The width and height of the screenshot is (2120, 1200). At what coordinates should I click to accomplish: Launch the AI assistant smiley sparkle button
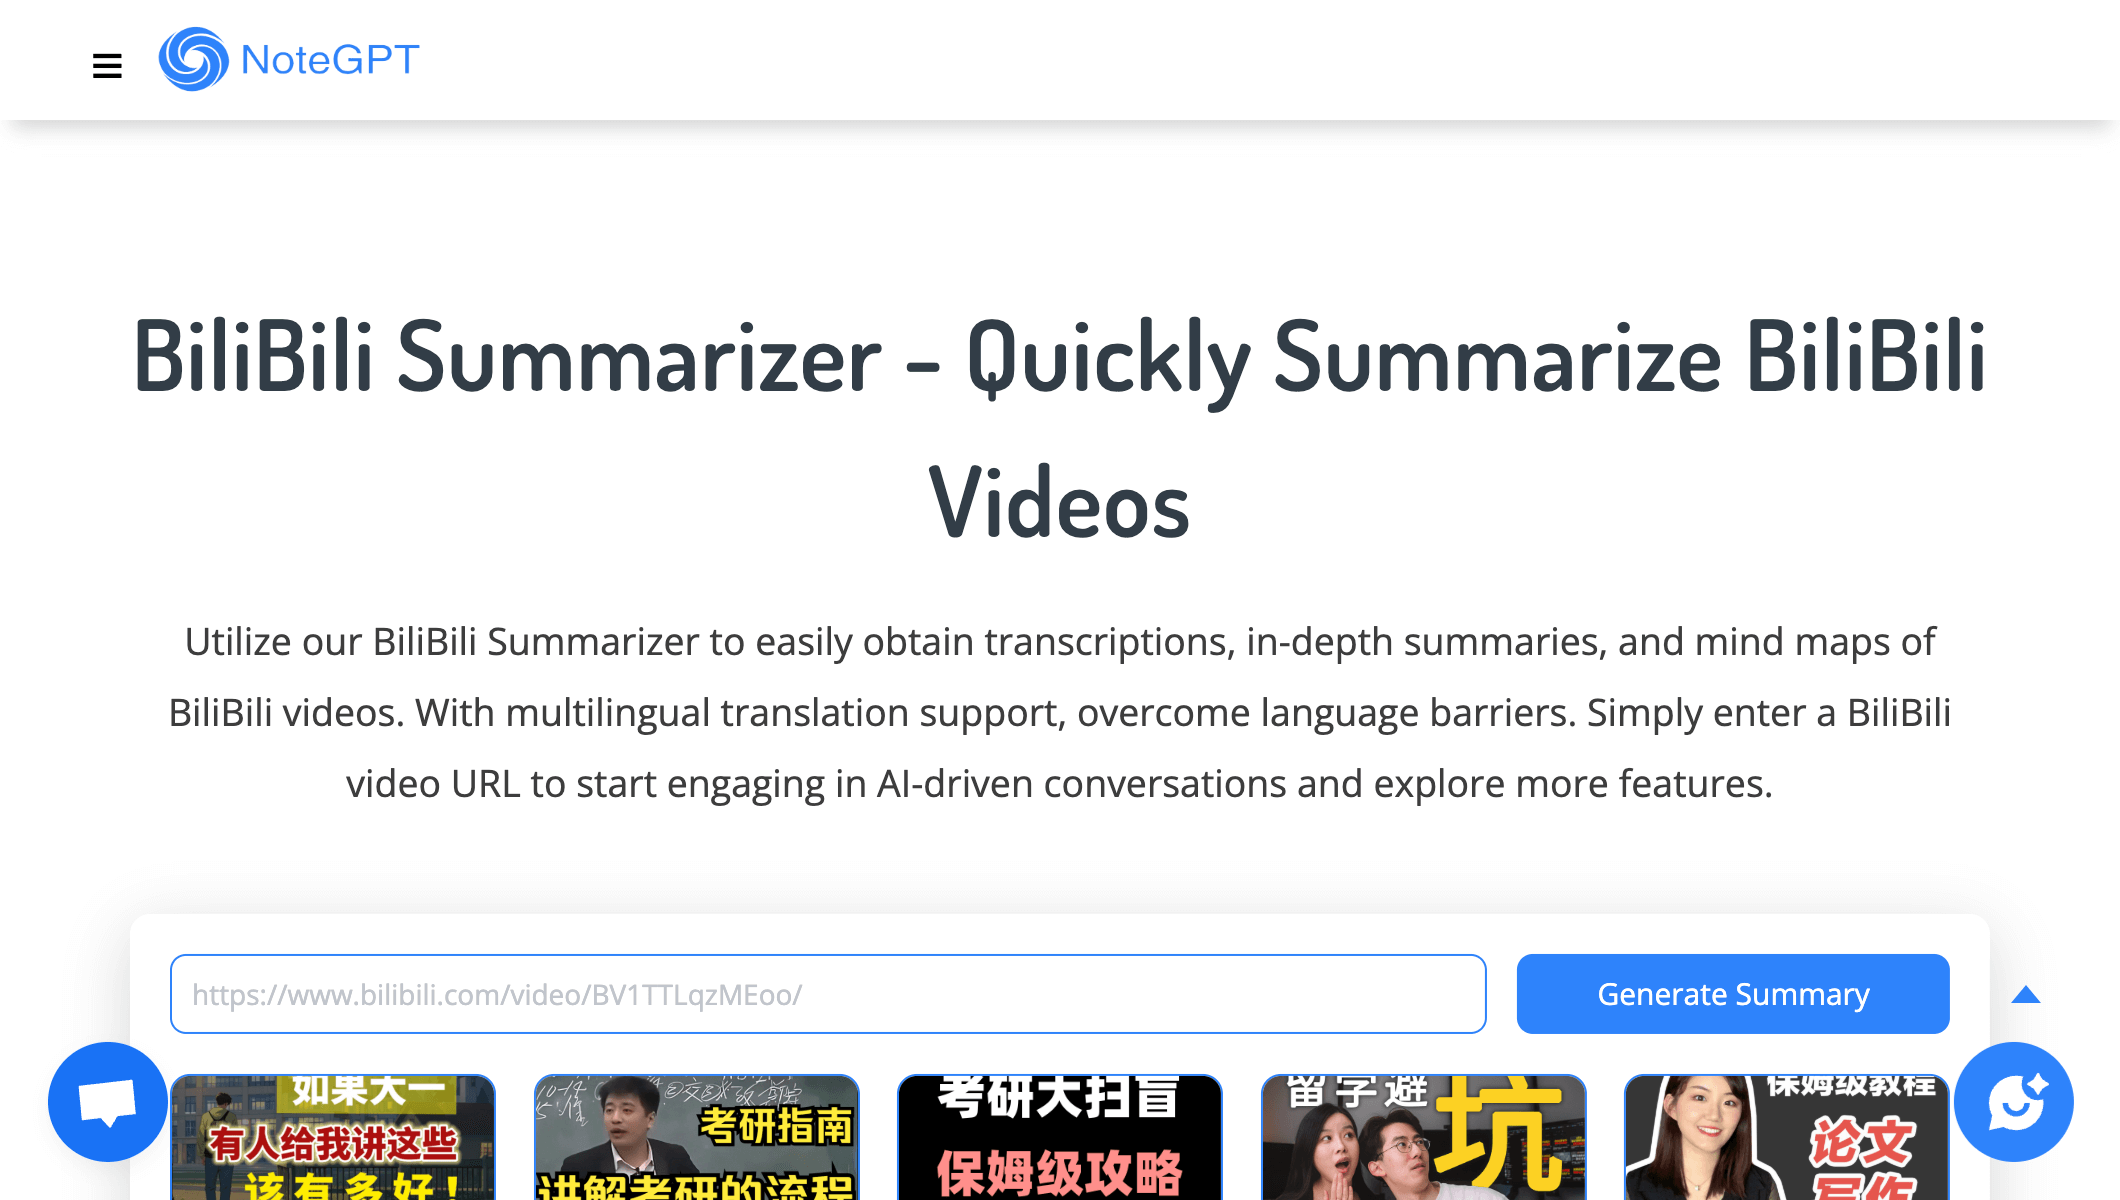click(x=2014, y=1102)
